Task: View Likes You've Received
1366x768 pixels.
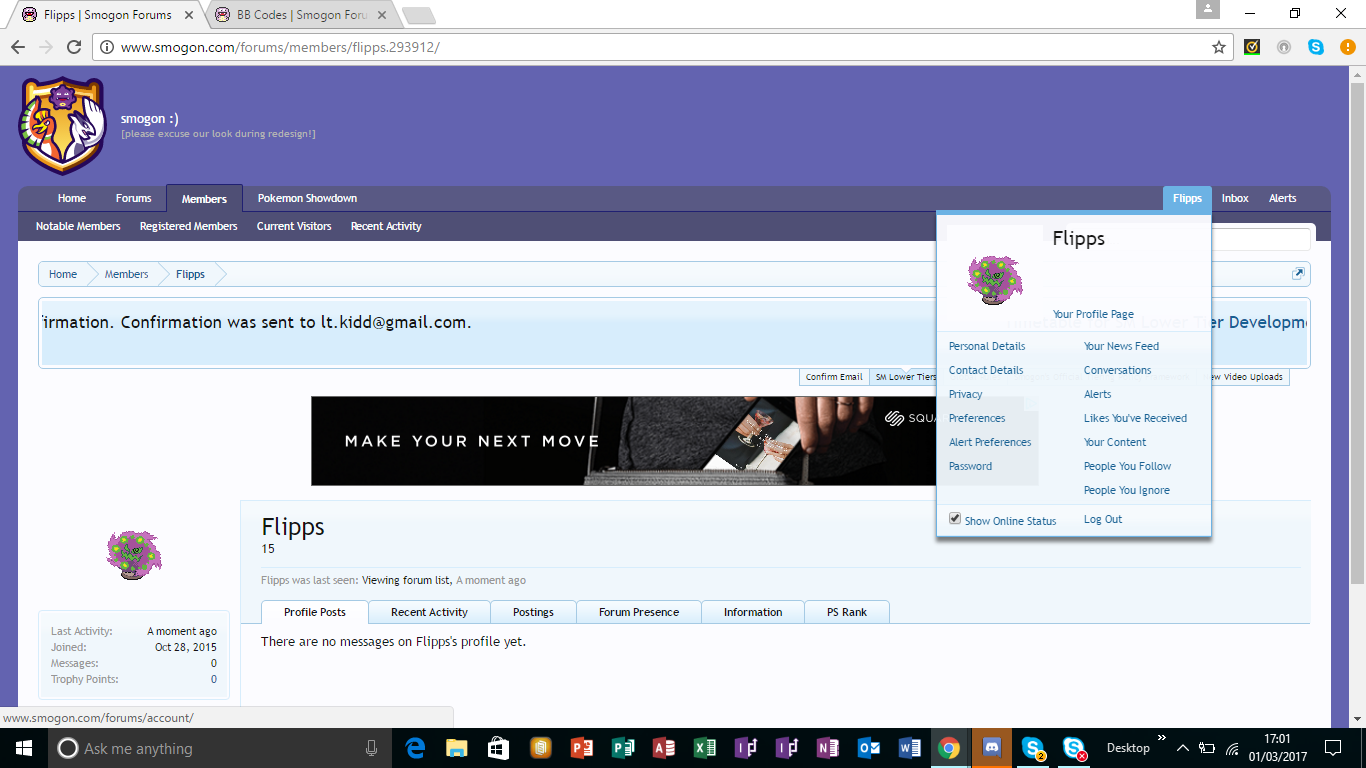Action: point(1136,418)
